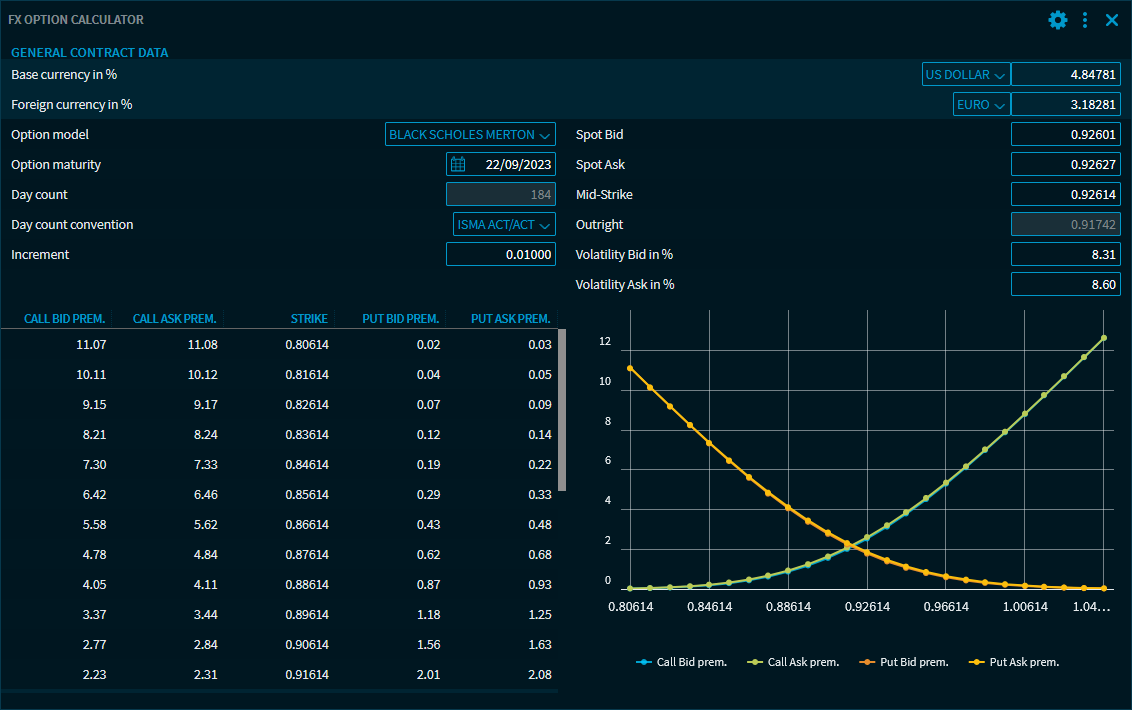1132x710 pixels.
Task: Select the Mid-Strike input field
Action: tap(1065, 195)
